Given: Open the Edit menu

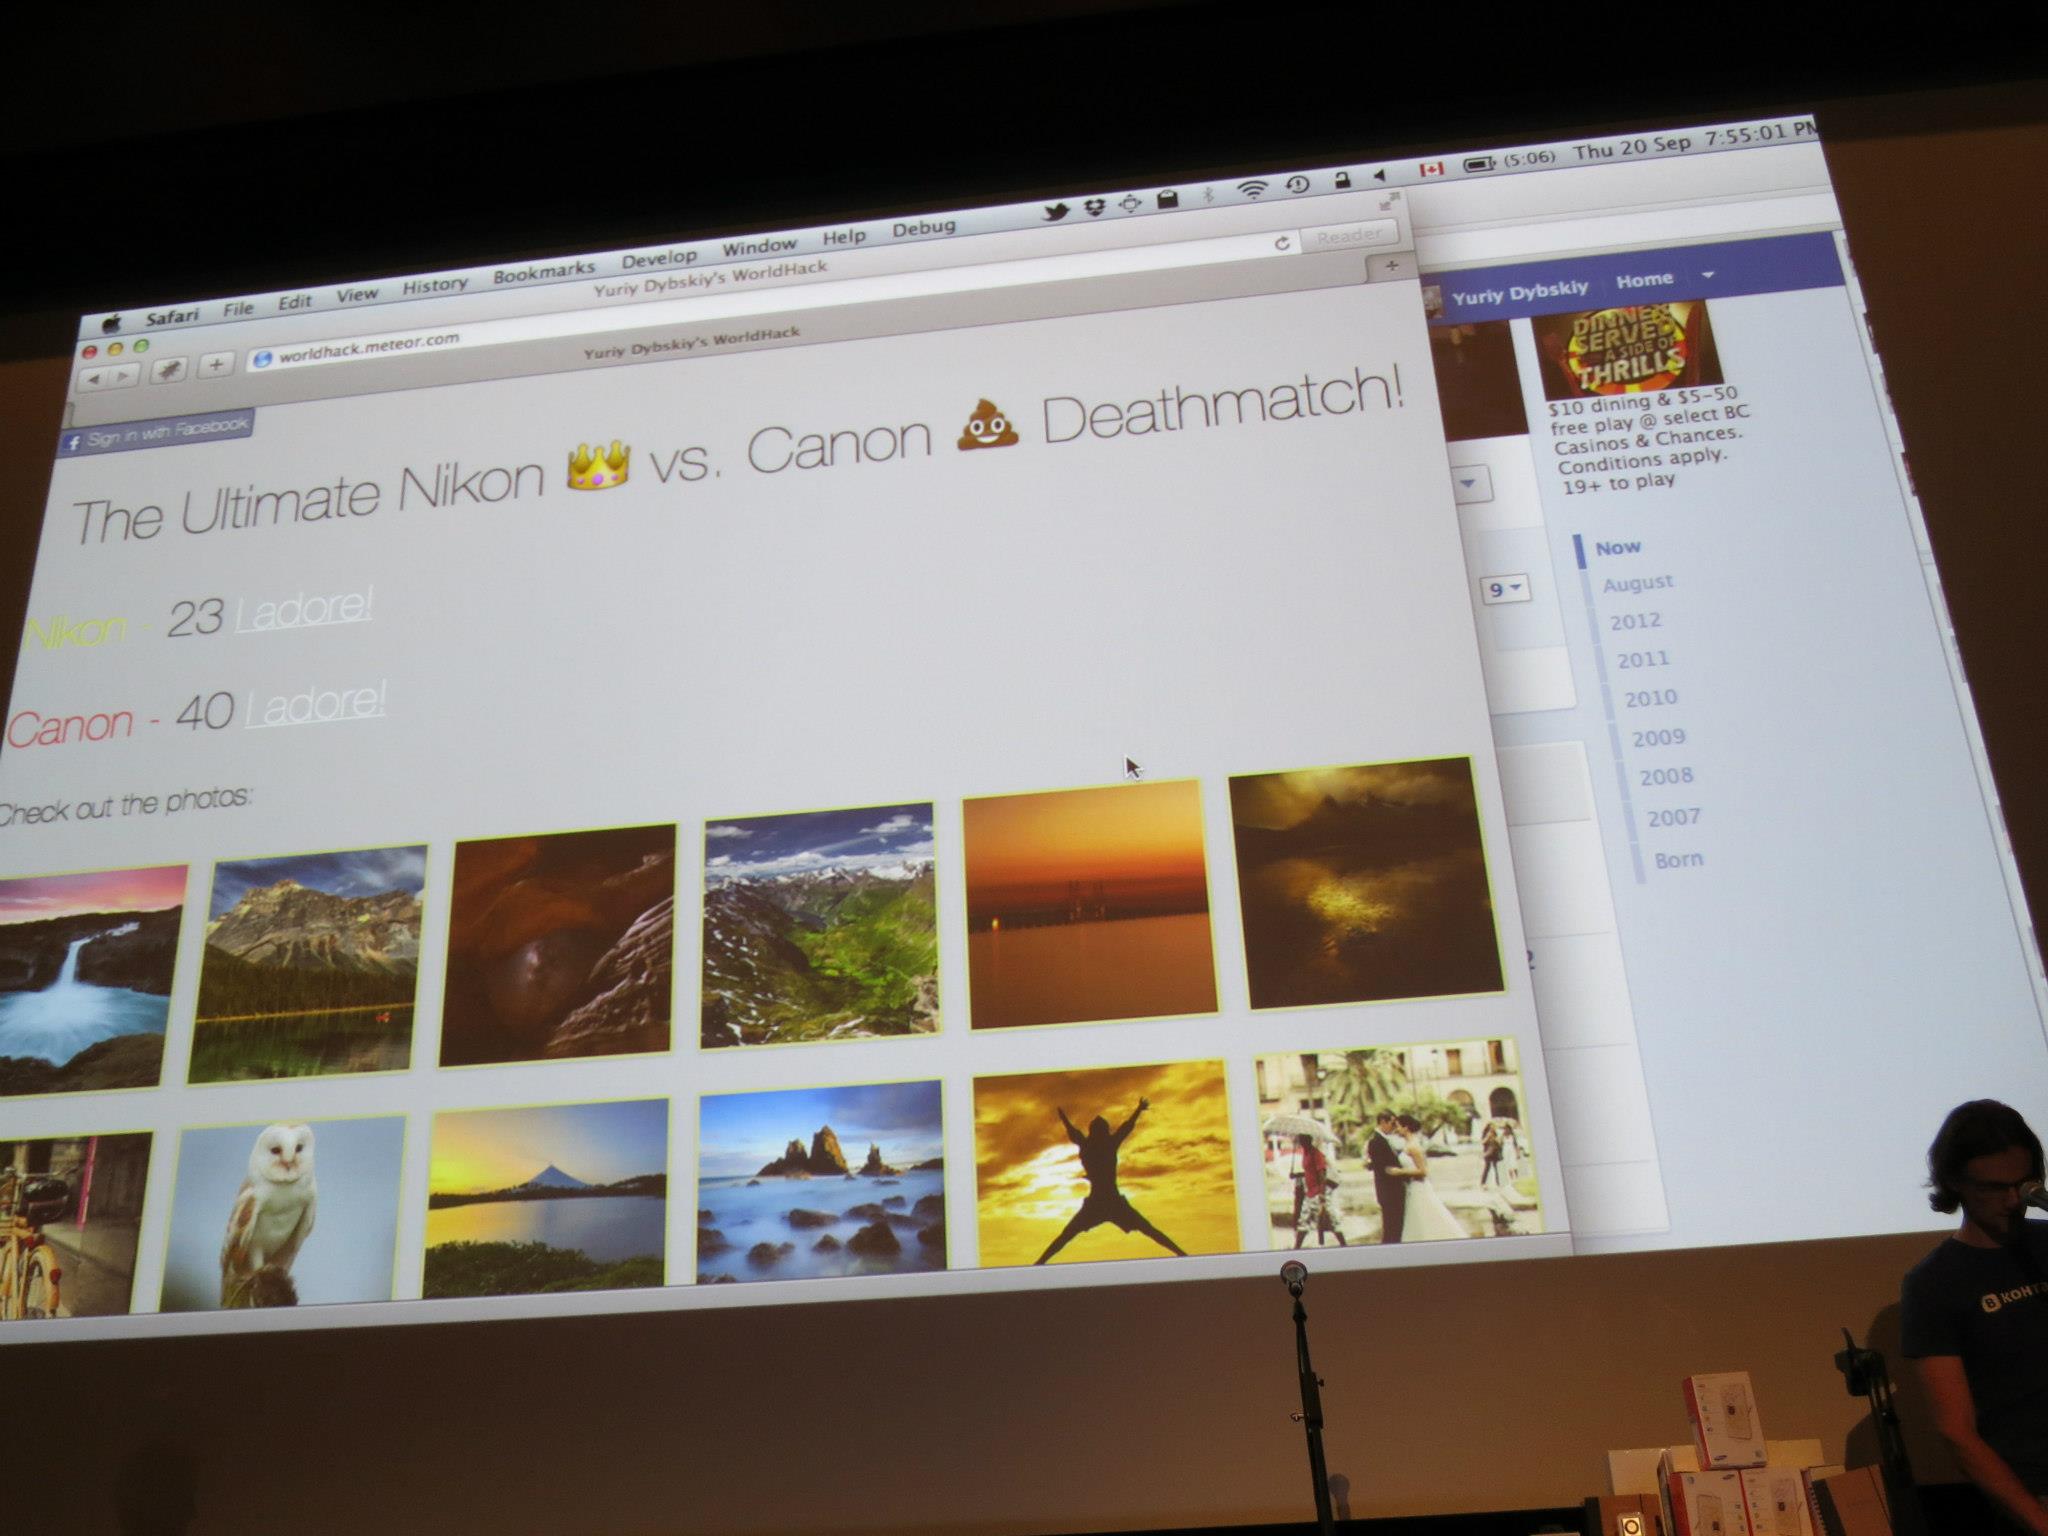Looking at the screenshot, I should [295, 302].
